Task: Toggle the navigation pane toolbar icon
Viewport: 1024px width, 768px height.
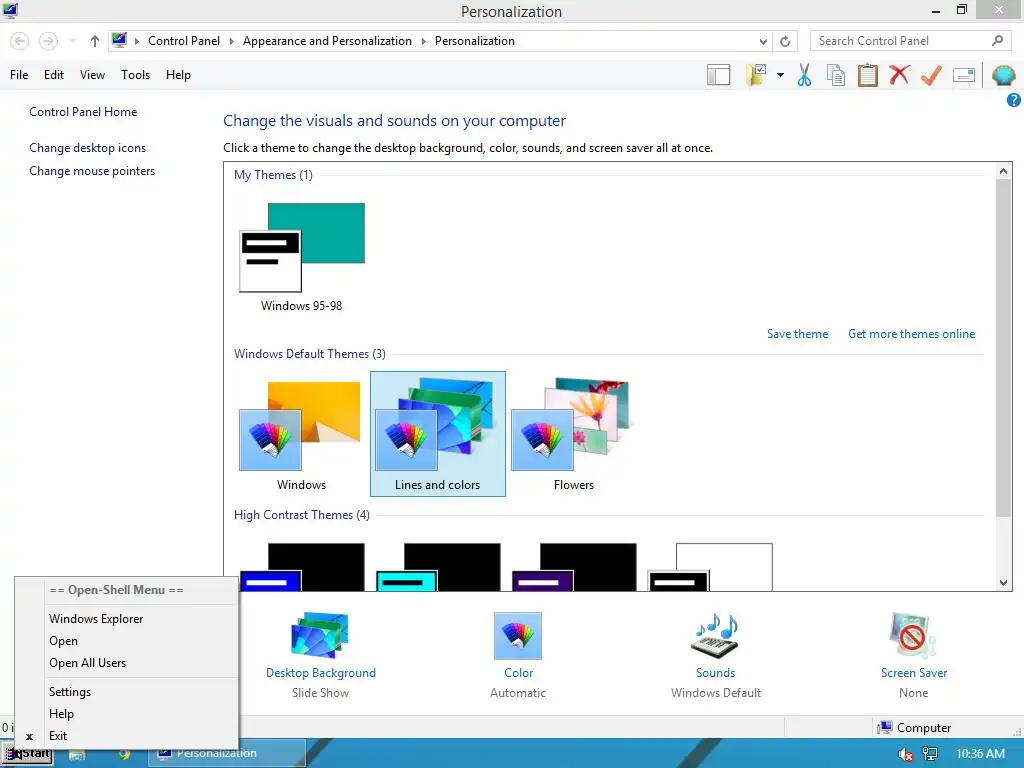Action: click(x=718, y=75)
